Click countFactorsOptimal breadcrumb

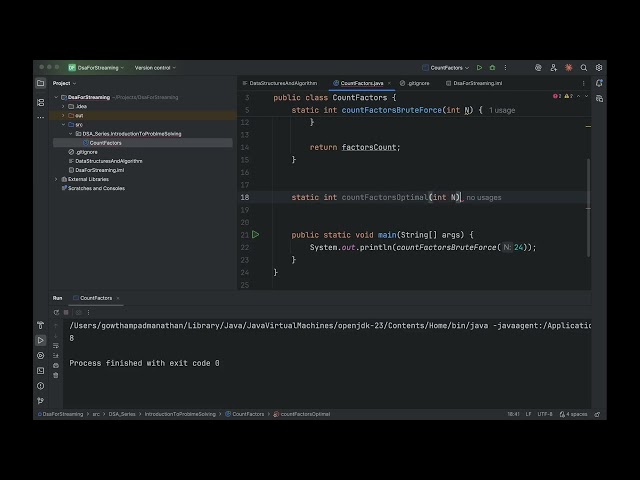(x=302, y=414)
